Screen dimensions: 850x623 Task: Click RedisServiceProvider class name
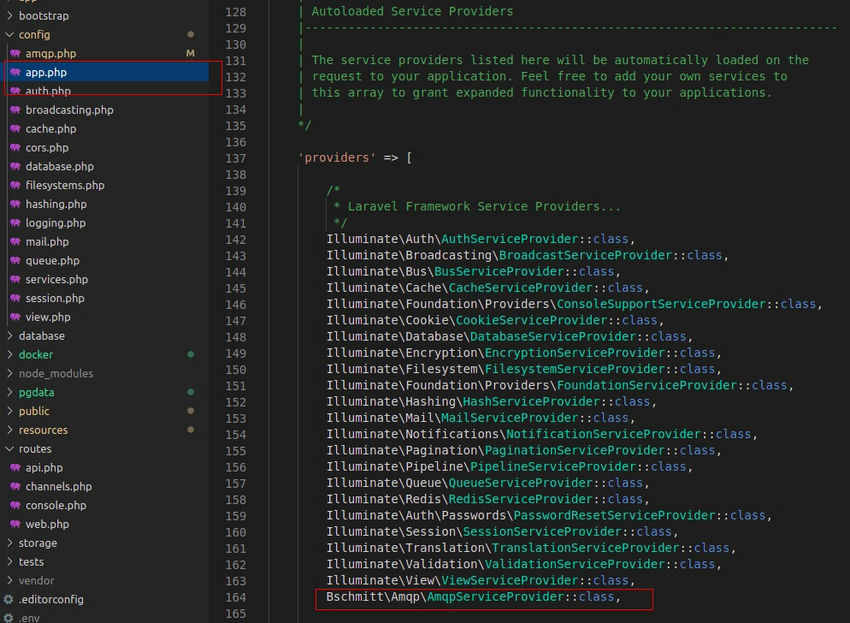[521, 499]
